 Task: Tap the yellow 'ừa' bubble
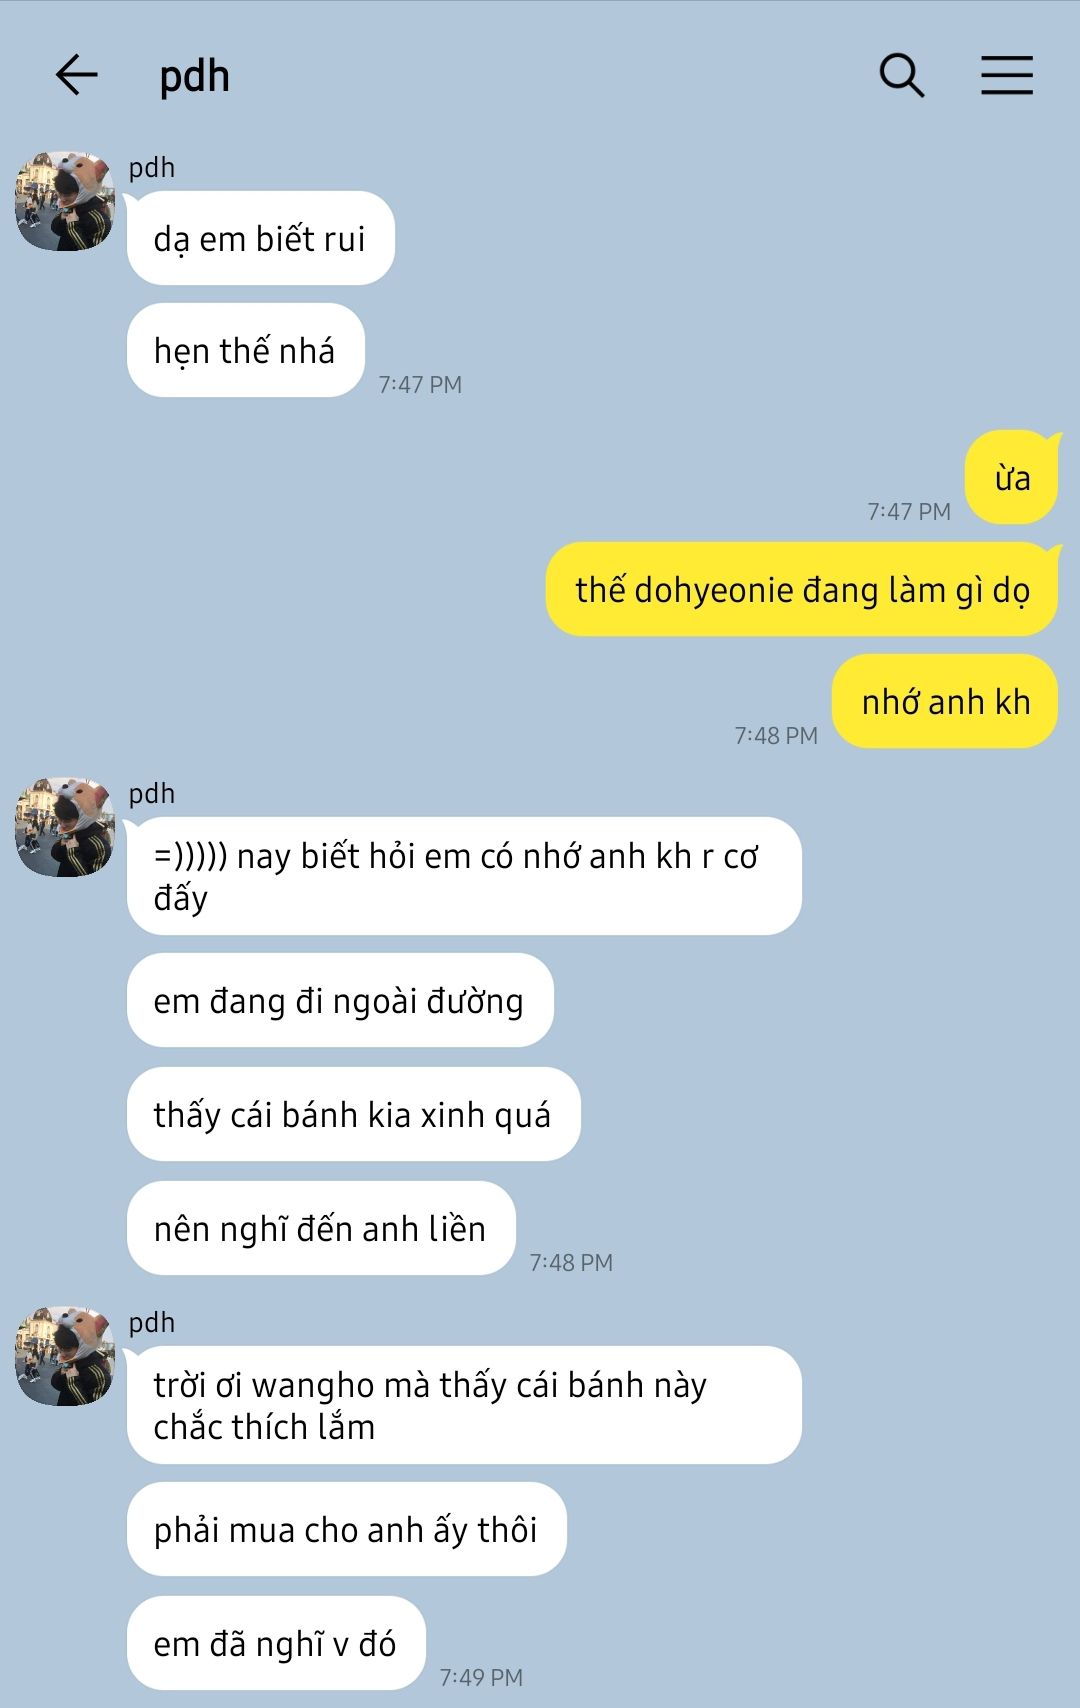click(1011, 478)
